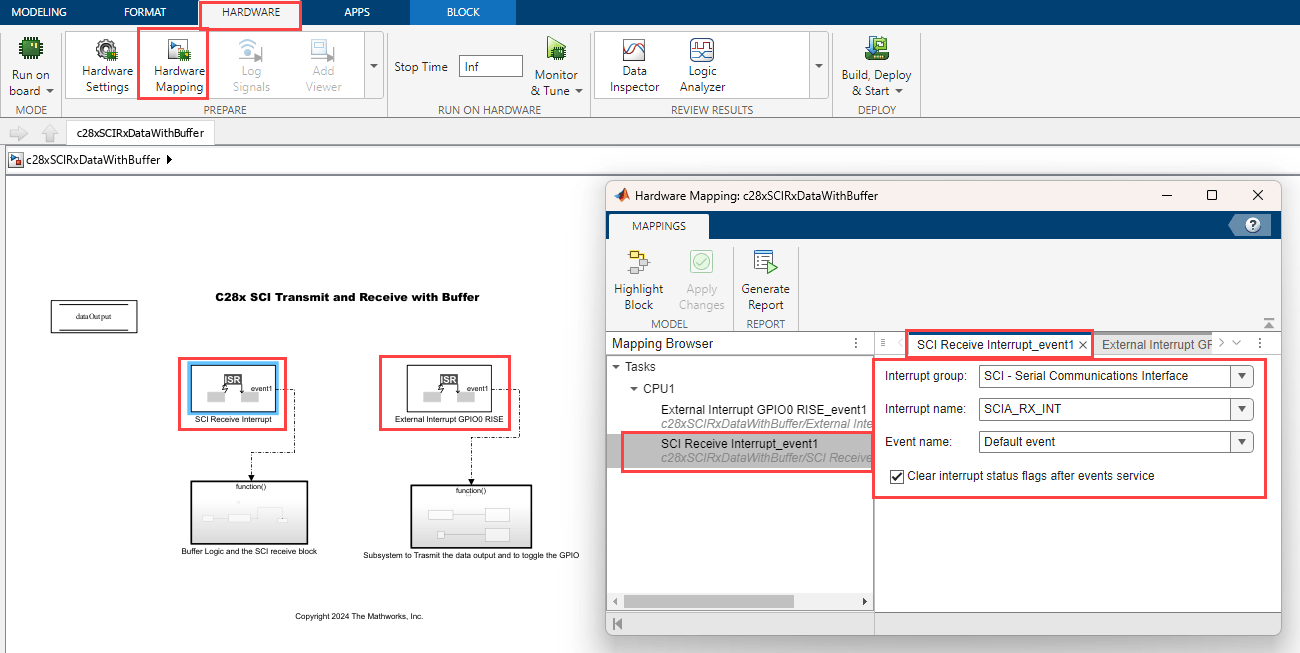
Task: Switch to the MODELING ribbon tab
Action: coord(39,13)
